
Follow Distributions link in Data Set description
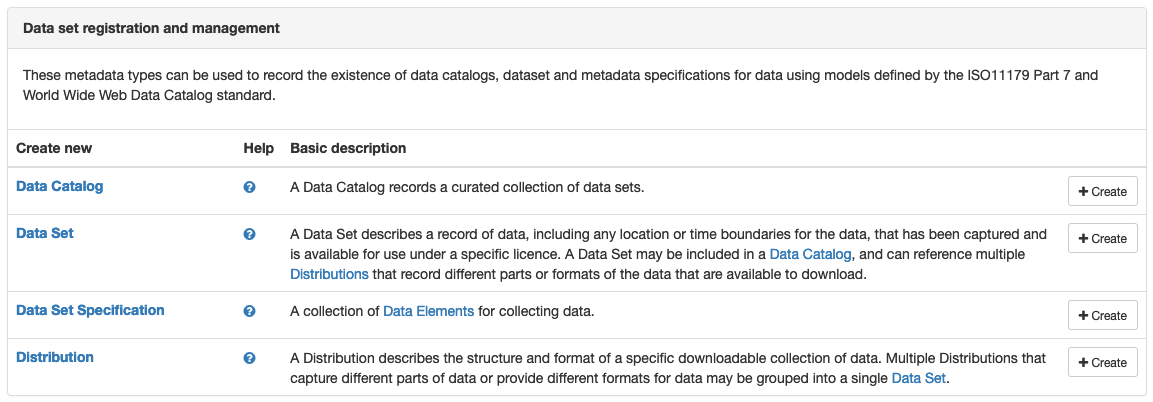coord(329,274)
